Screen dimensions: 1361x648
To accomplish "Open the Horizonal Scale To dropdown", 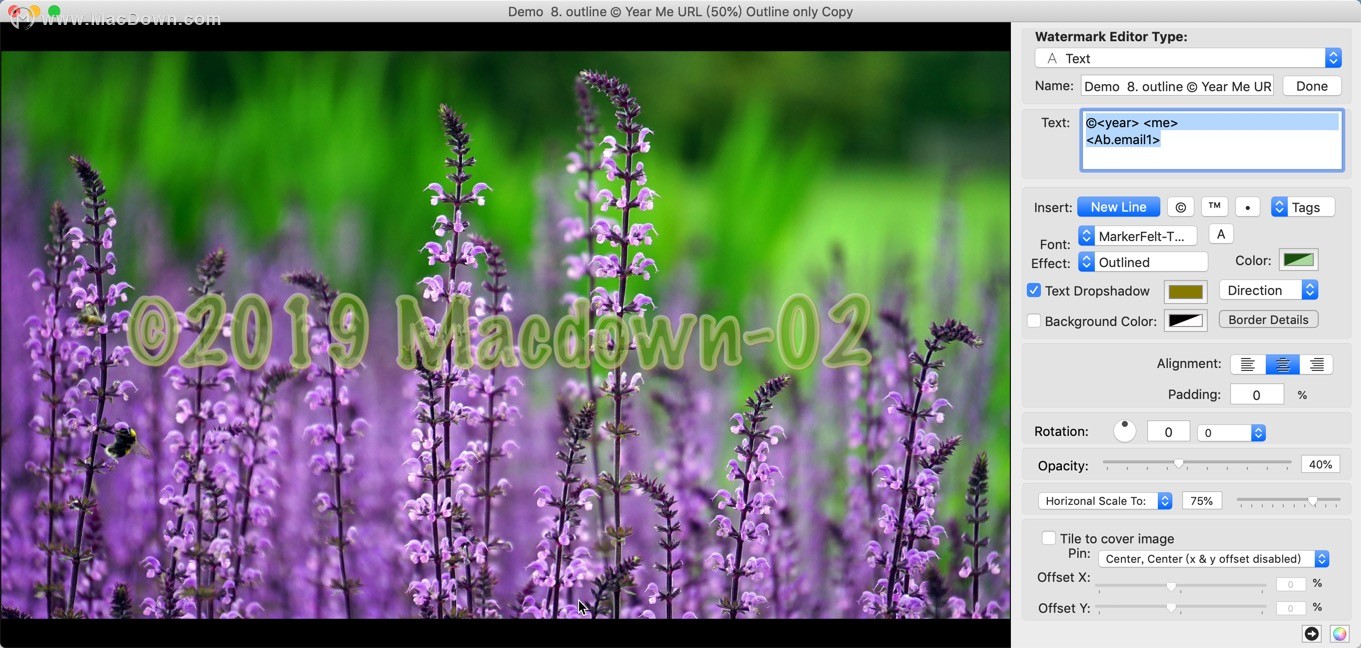I will point(1105,501).
